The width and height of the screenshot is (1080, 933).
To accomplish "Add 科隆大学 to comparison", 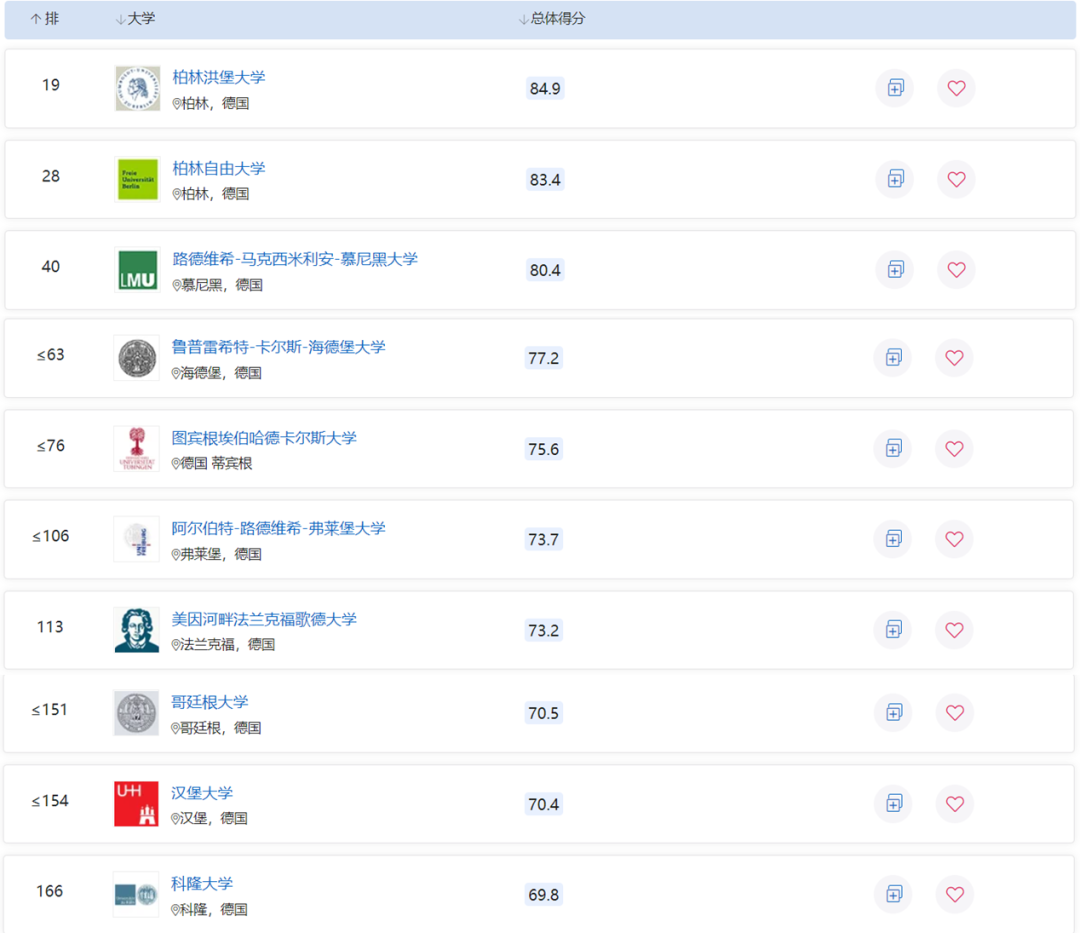I will [892, 894].
